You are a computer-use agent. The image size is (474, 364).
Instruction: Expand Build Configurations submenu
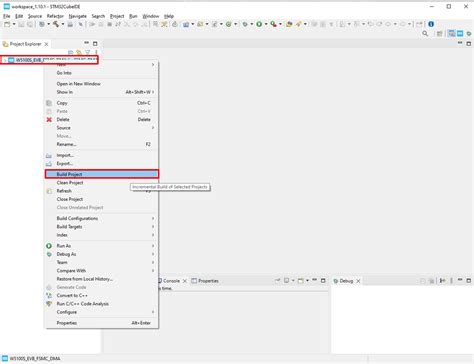[x=102, y=218]
